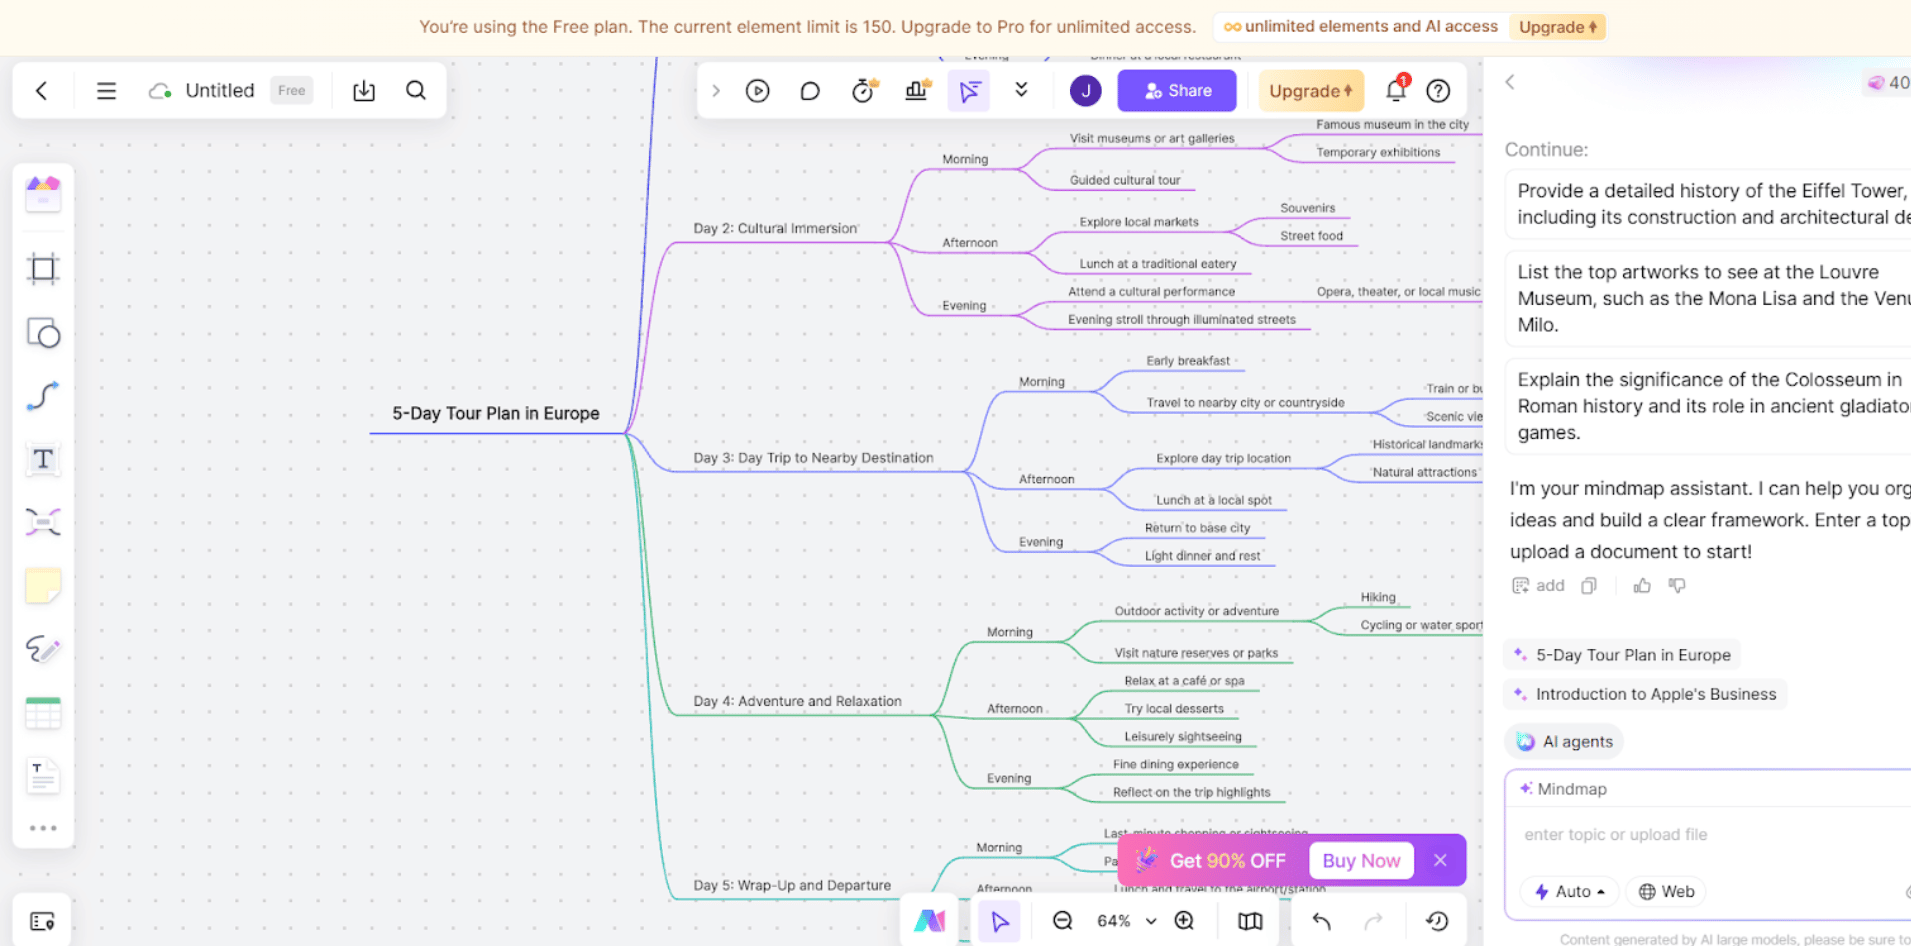This screenshot has height=946, width=1911.
Task: Select the connector line tool
Action: coord(43,396)
